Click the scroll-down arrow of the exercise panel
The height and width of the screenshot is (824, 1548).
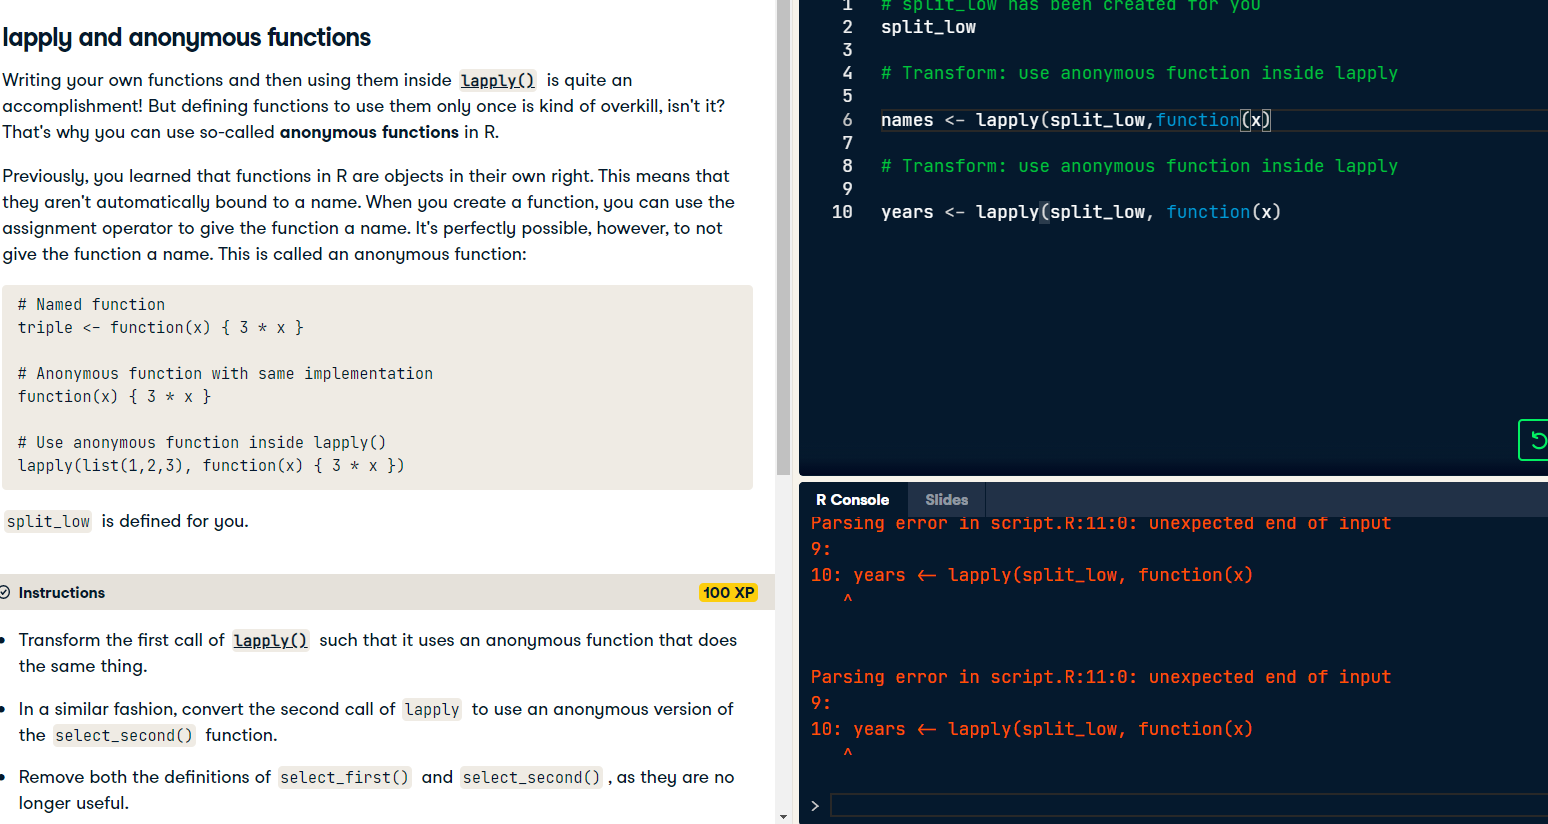click(x=783, y=817)
